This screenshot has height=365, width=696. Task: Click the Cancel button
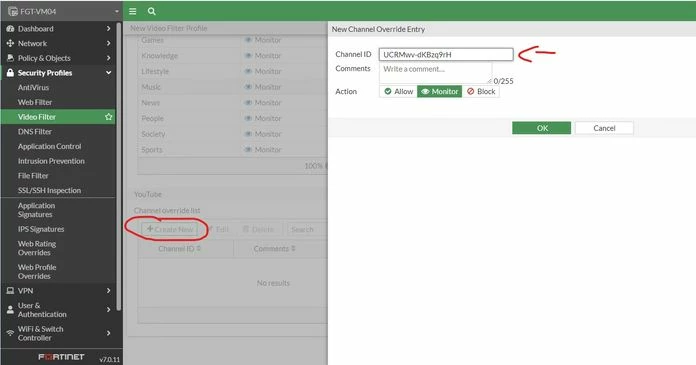[x=604, y=128]
